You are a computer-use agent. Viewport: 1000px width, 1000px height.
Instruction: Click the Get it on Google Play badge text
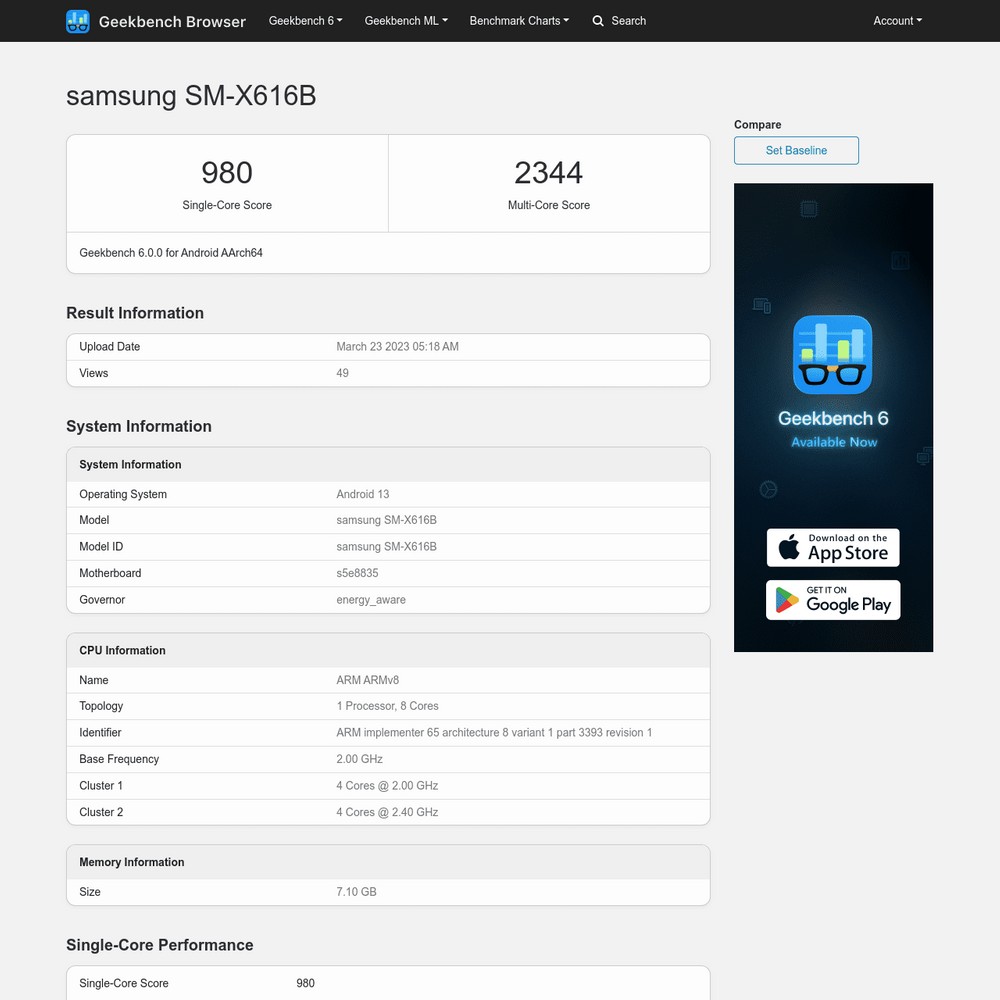point(847,600)
